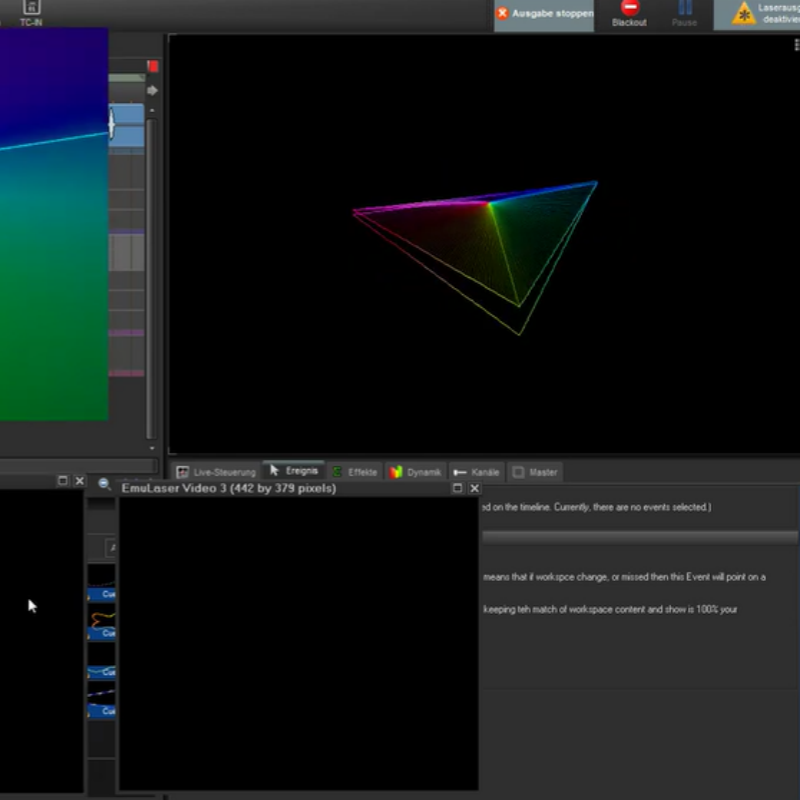Viewport: 800px width, 800px height.
Task: Maximize the EmuLaser Video 3 window
Action: (x=458, y=488)
